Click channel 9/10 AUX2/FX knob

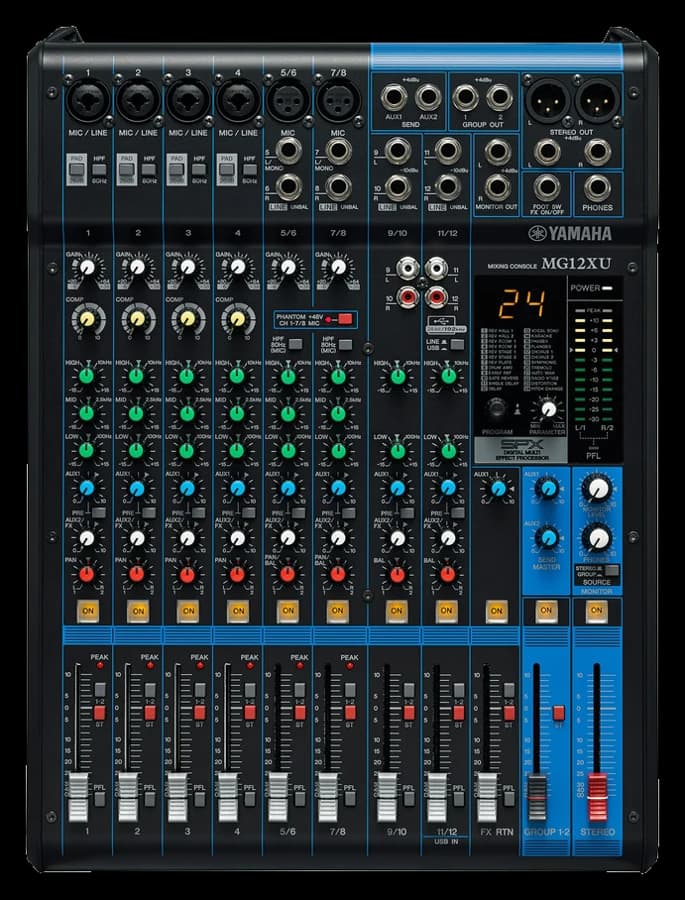pos(398,538)
